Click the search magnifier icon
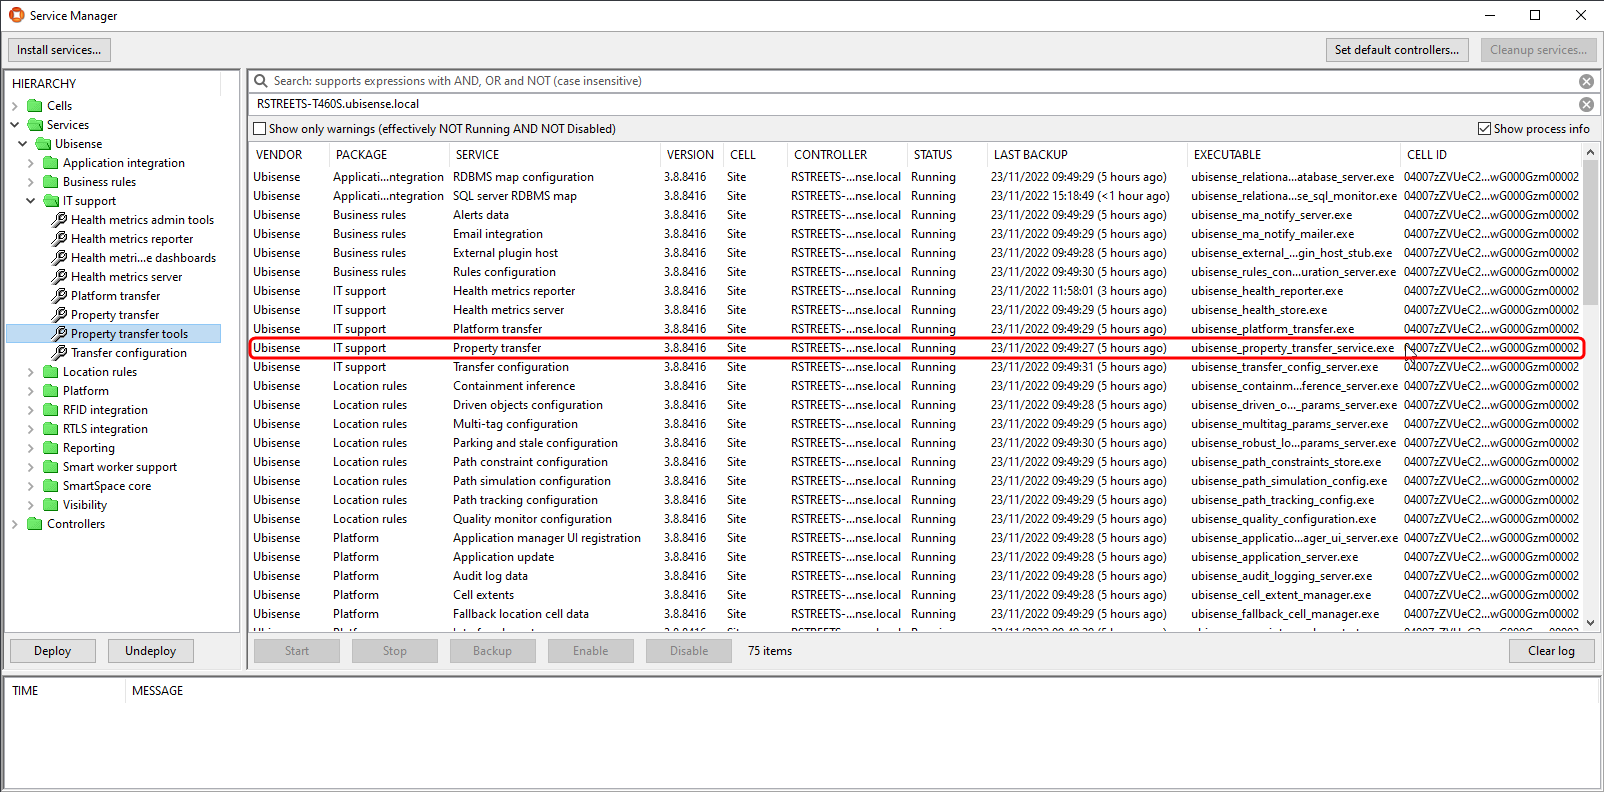This screenshot has width=1604, height=792. (x=261, y=81)
